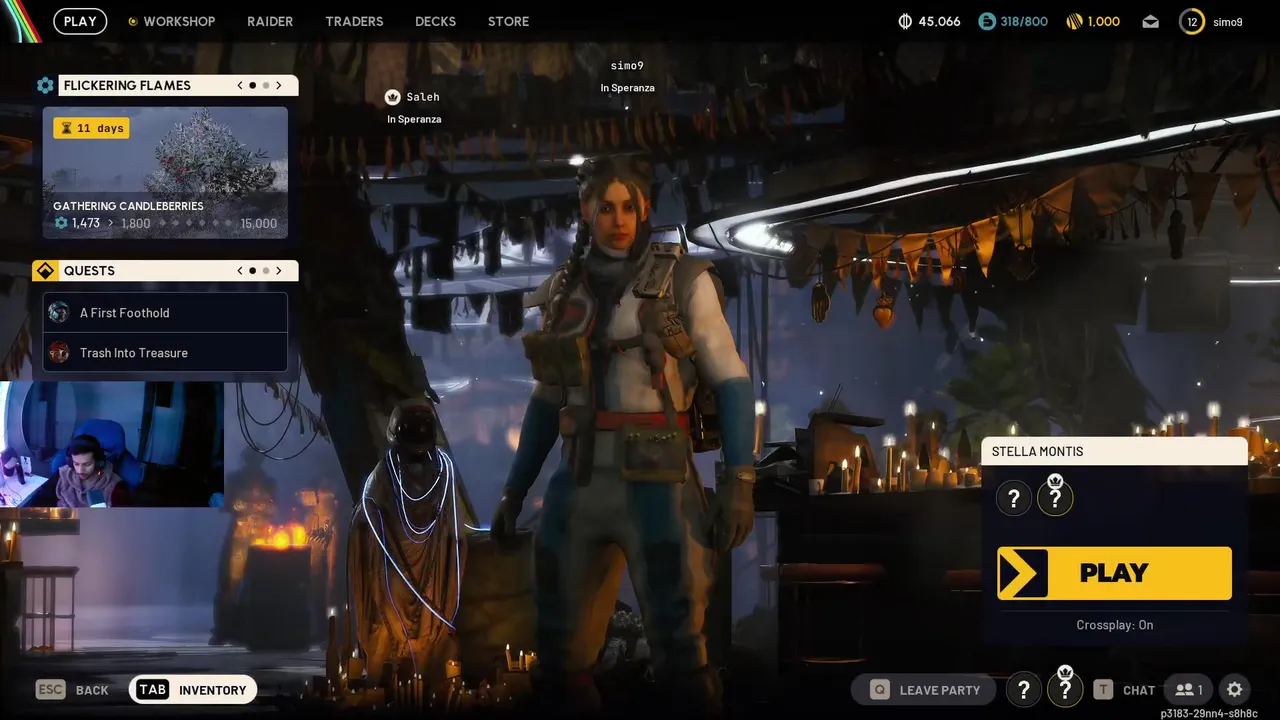Open the friends list icon showing 1
Viewport: 1280px width, 720px height.
pos(1189,690)
